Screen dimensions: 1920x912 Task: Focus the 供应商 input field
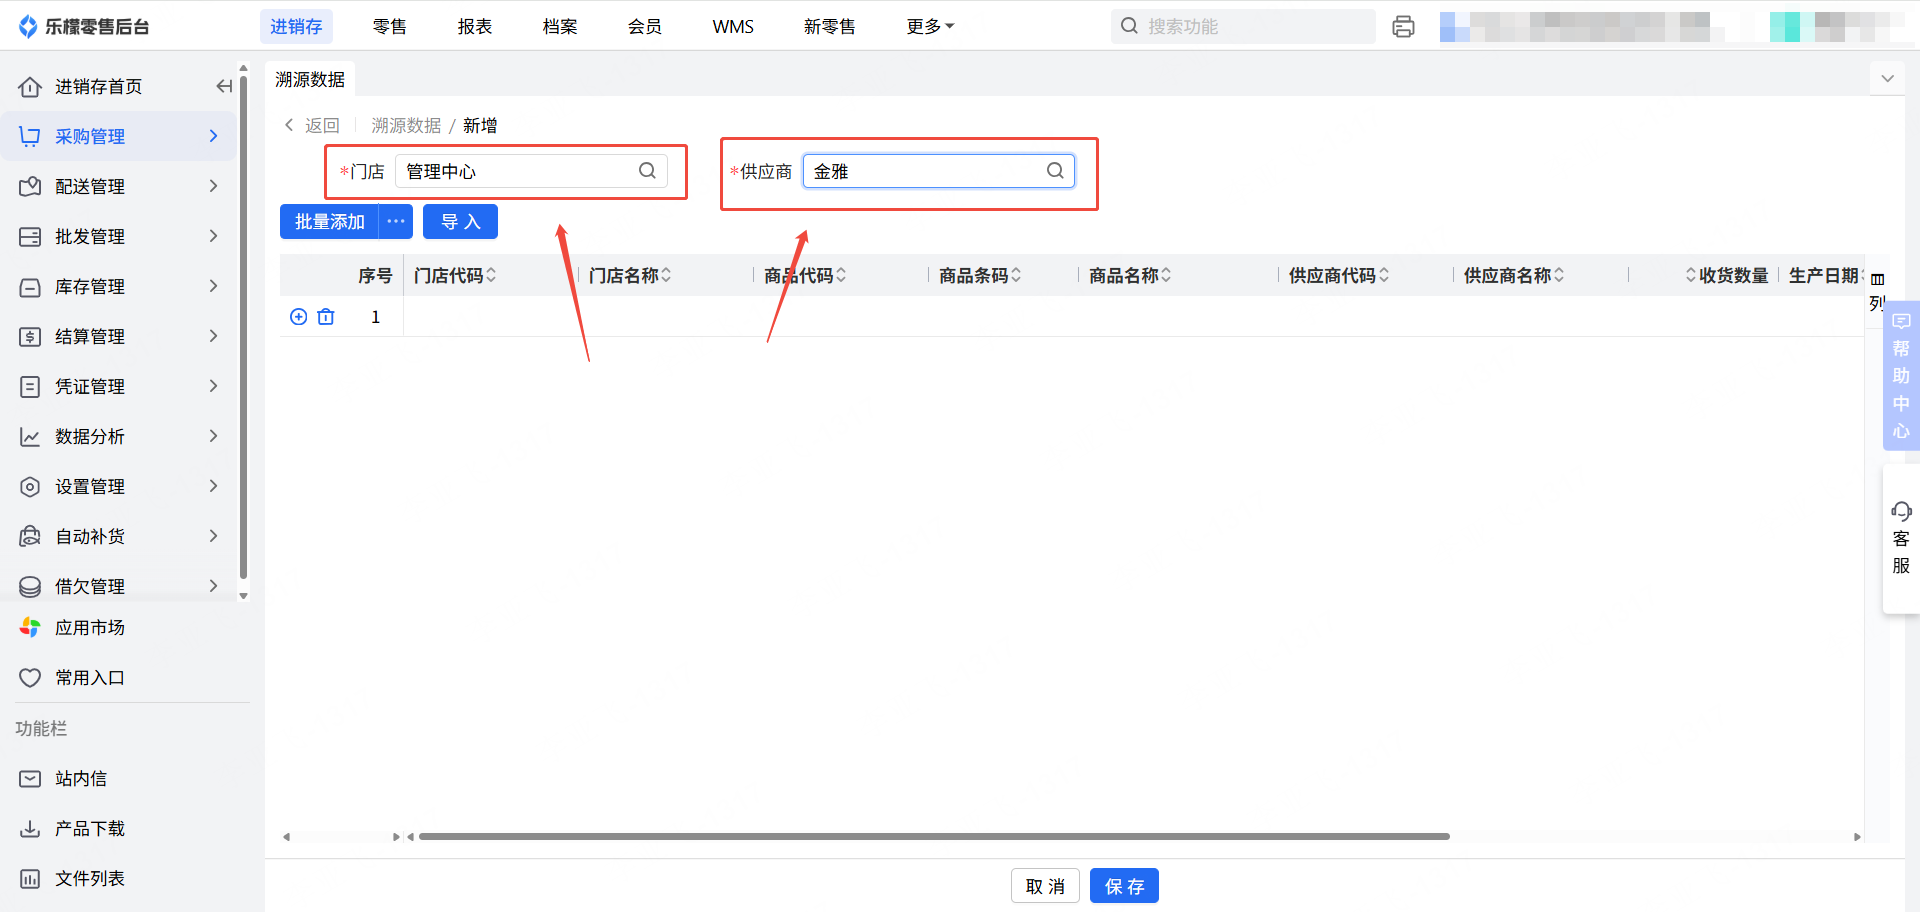click(x=939, y=171)
